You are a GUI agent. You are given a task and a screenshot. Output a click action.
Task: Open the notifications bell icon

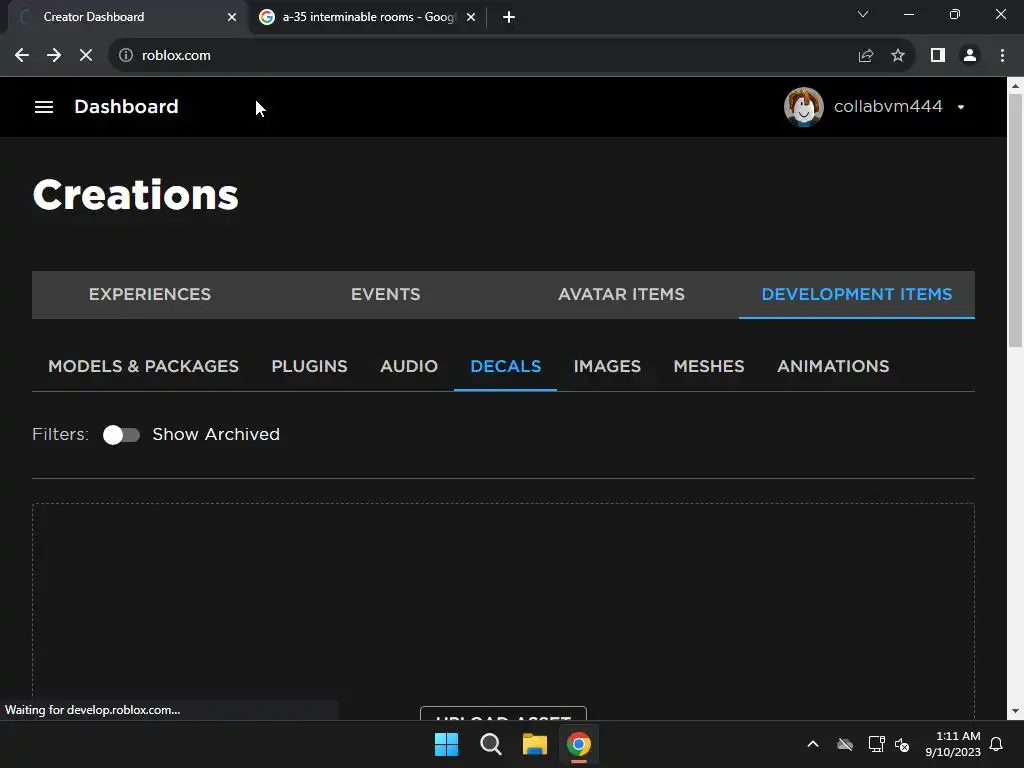997,744
